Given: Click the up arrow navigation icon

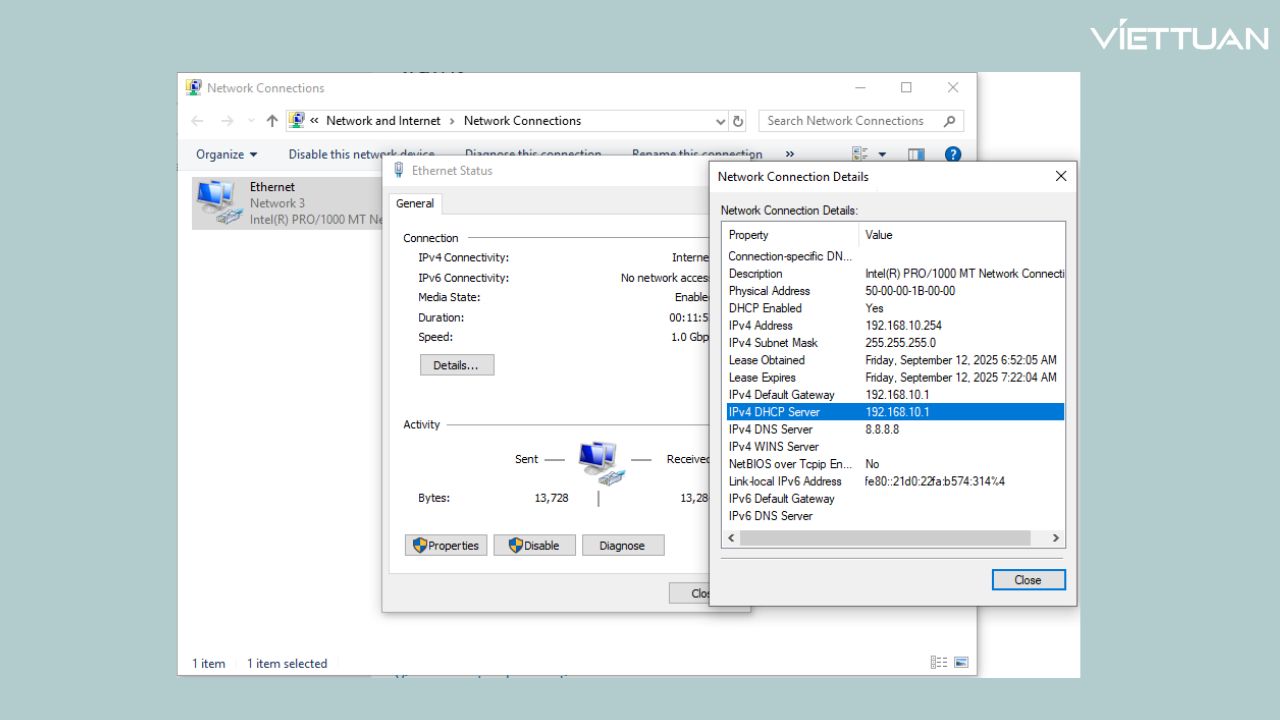Looking at the screenshot, I should tap(272, 121).
